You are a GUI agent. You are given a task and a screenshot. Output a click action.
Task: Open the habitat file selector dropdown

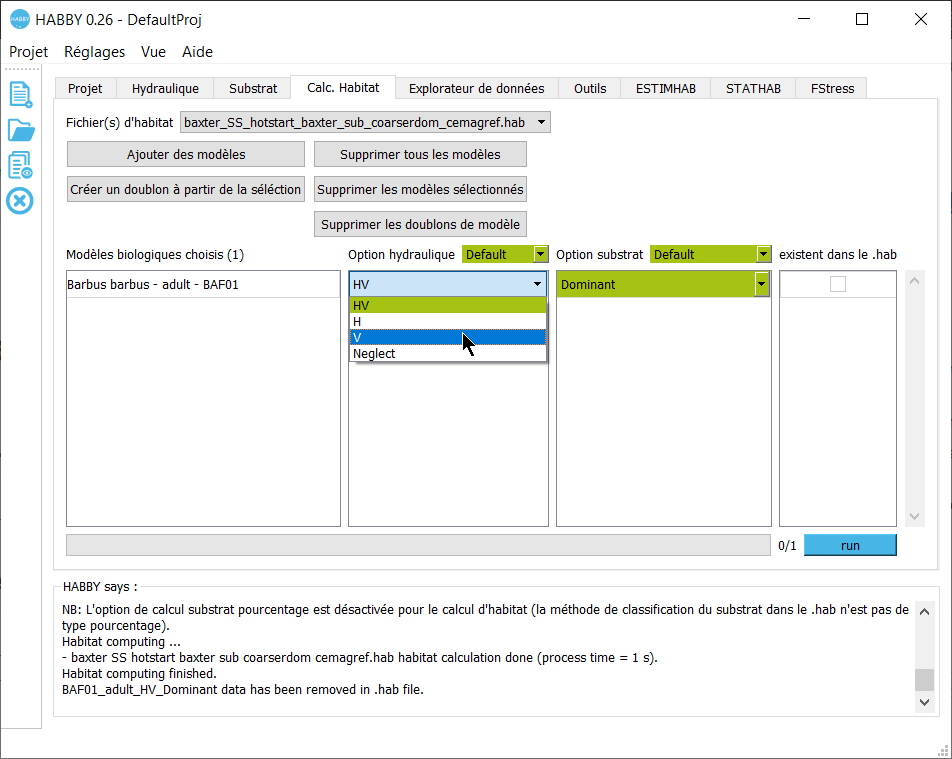pos(541,122)
